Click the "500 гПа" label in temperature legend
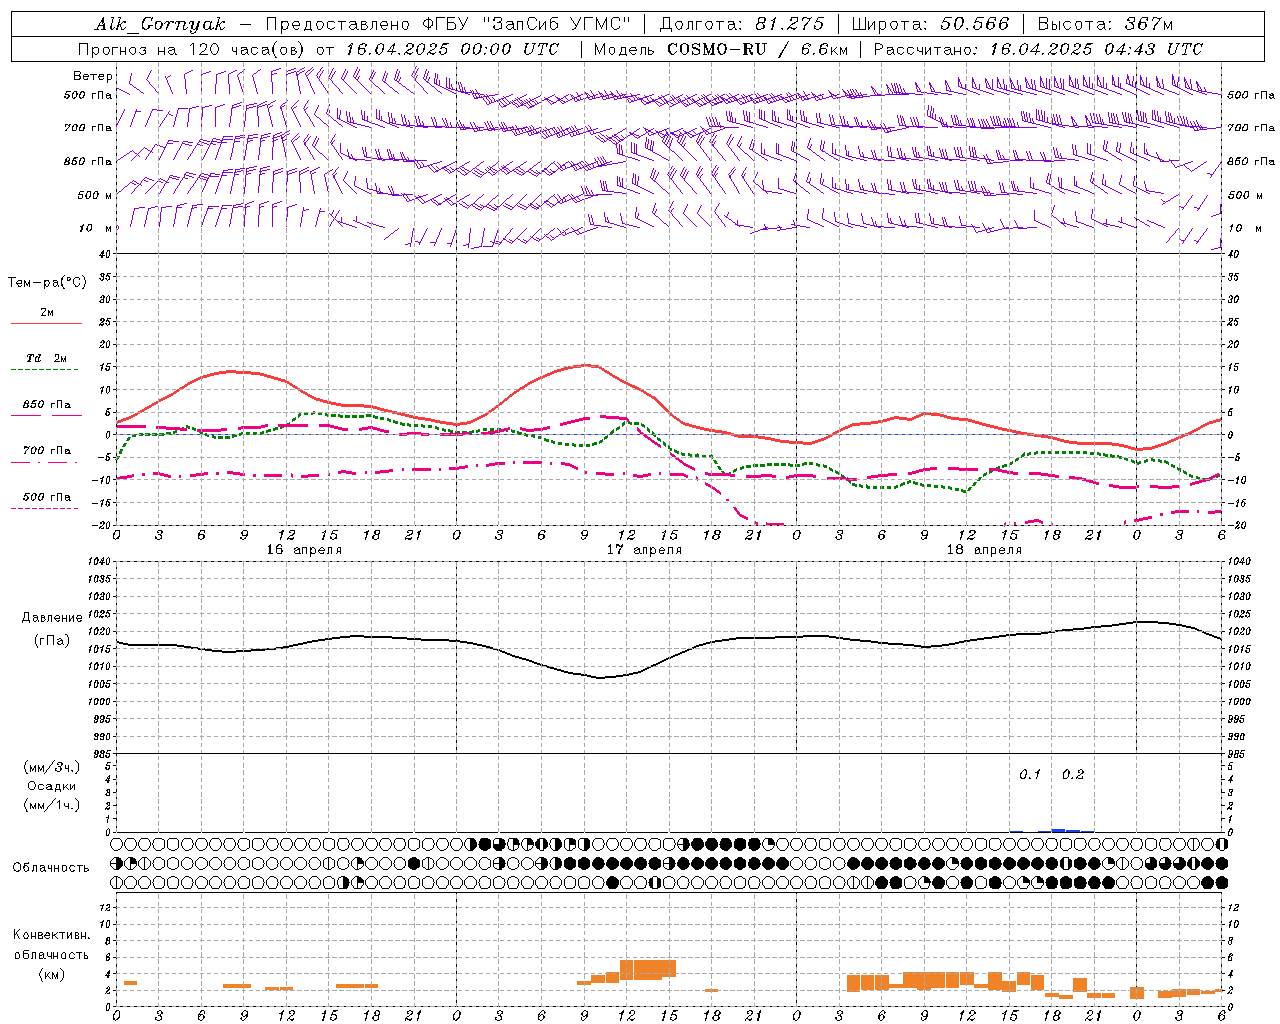 [x=47, y=497]
